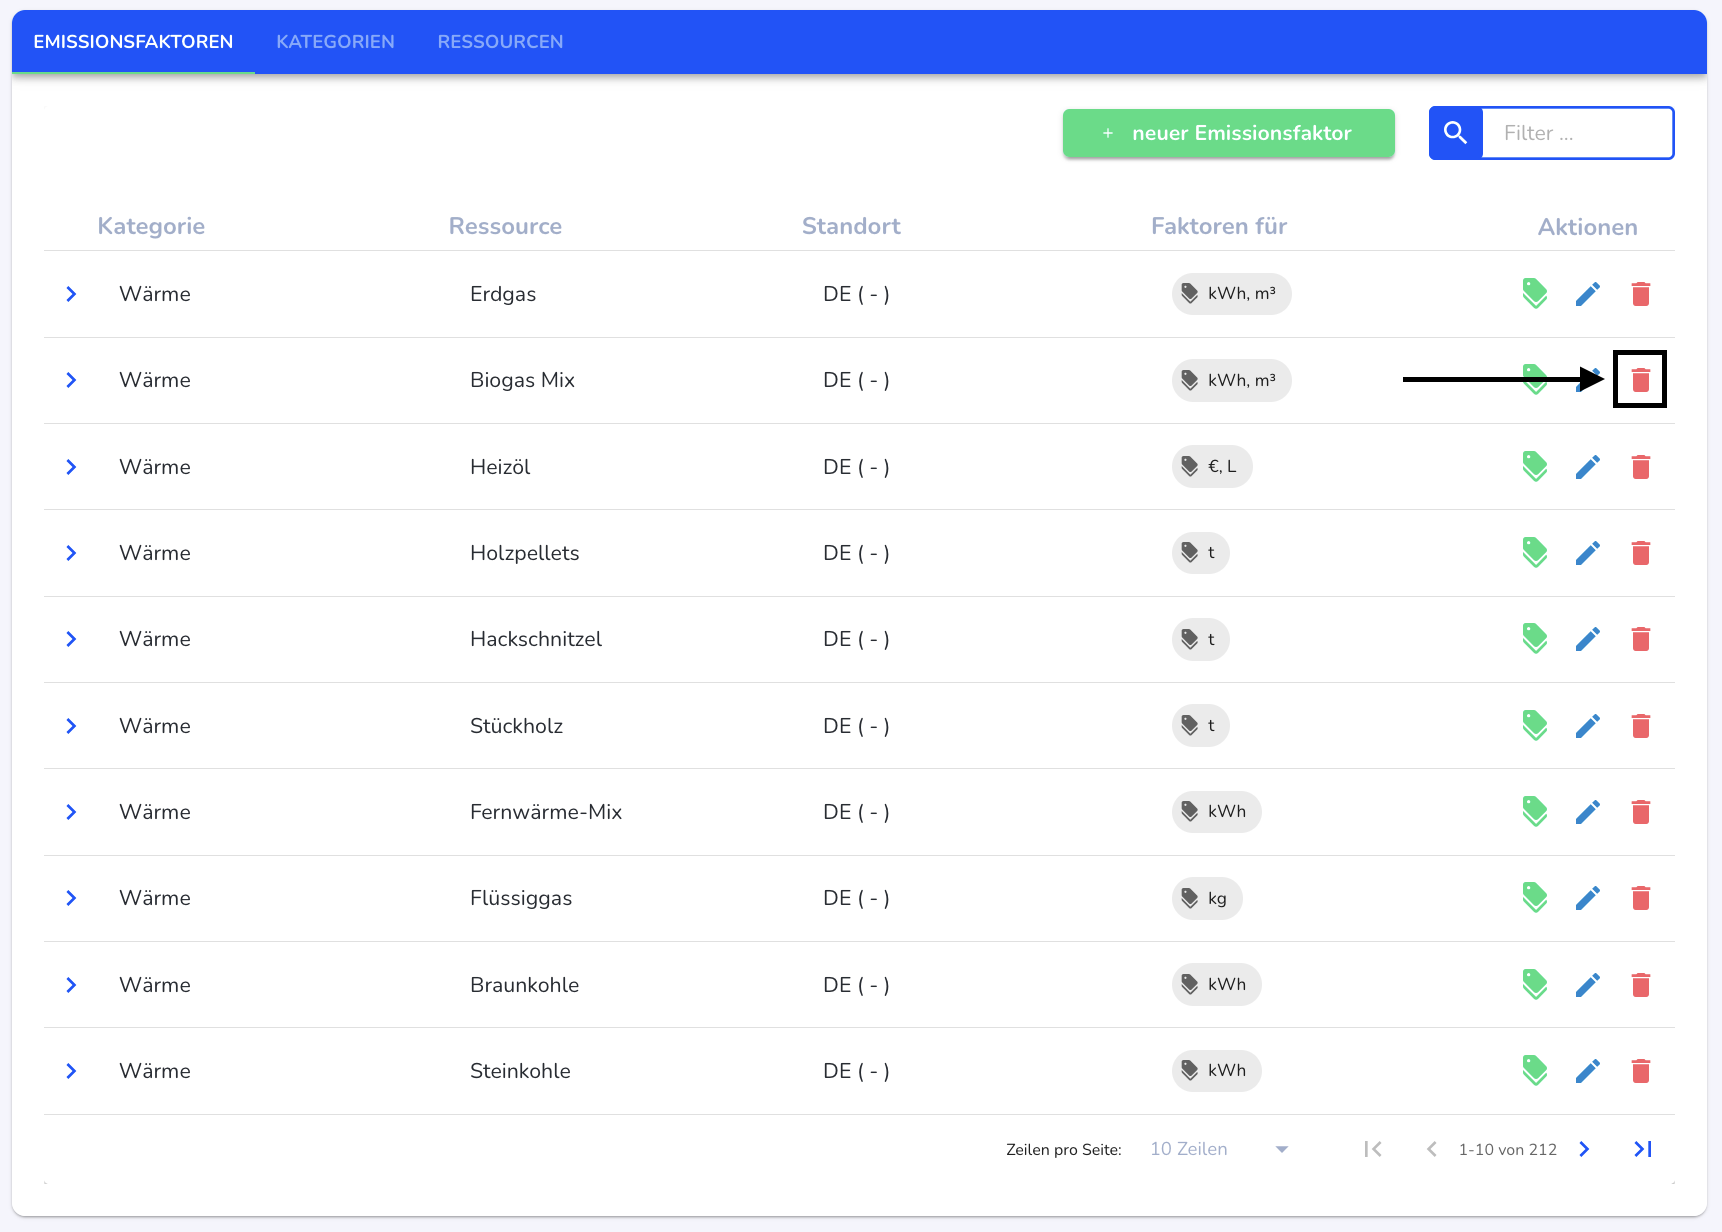Delete the Holzpellets entry

click(1640, 553)
